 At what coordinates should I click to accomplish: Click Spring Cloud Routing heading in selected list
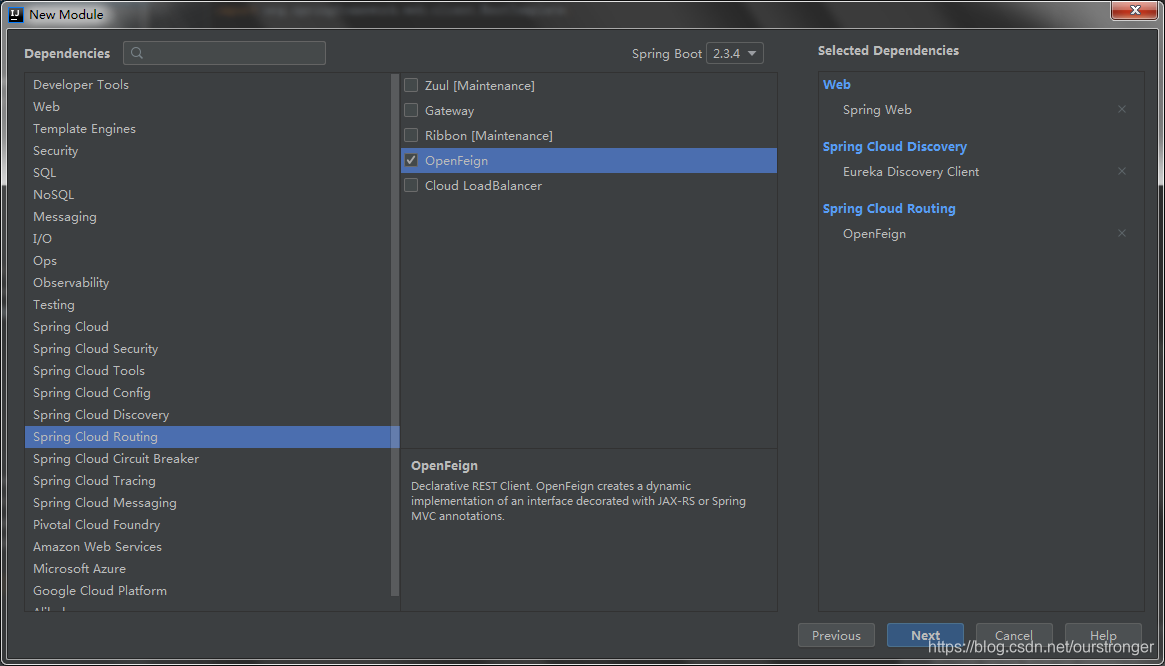889,209
